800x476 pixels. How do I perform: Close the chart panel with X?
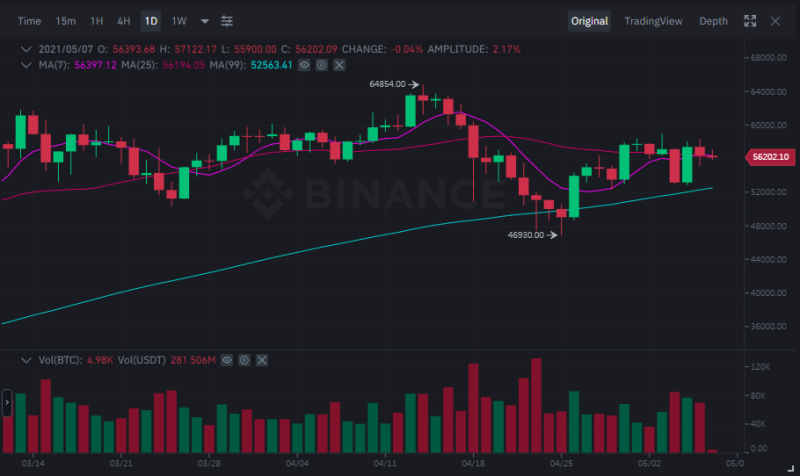pos(775,21)
